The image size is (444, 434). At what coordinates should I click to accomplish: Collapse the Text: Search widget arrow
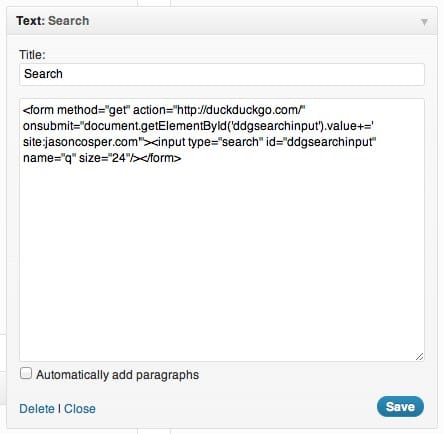[424, 22]
